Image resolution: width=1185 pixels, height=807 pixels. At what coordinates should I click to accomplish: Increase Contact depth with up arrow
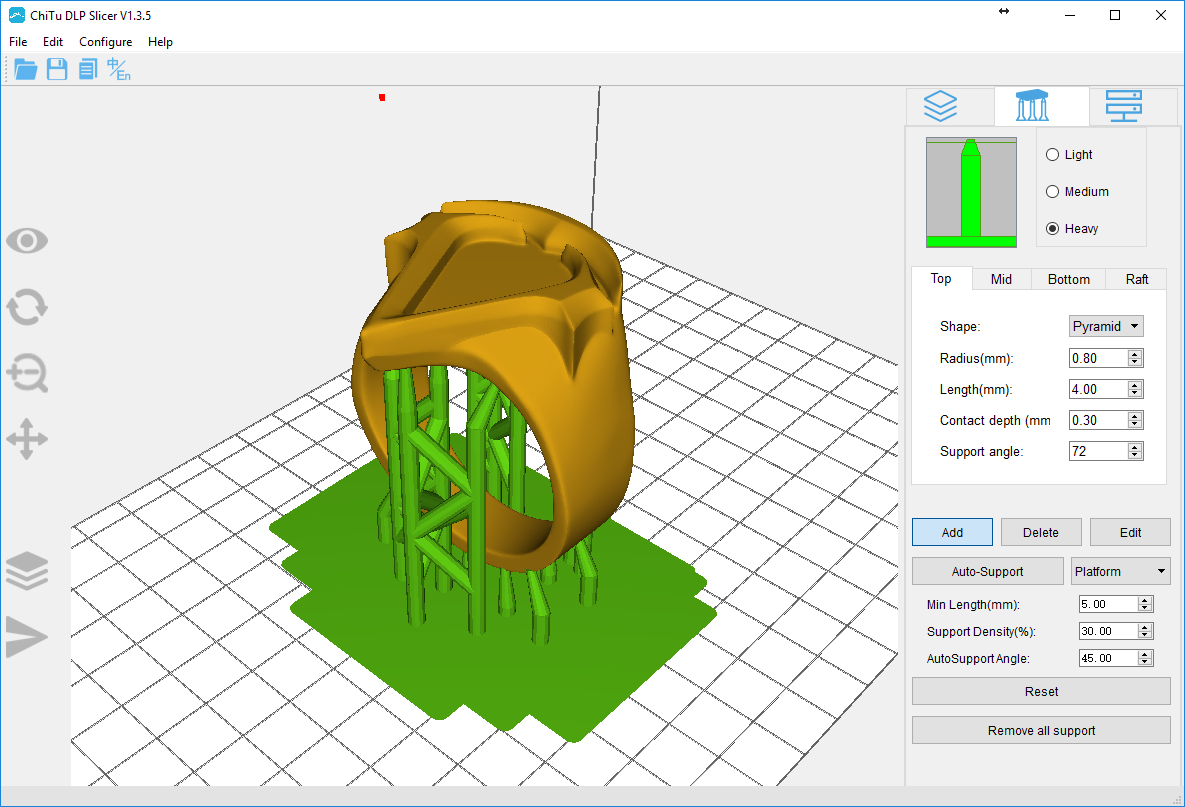[x=1134, y=416]
